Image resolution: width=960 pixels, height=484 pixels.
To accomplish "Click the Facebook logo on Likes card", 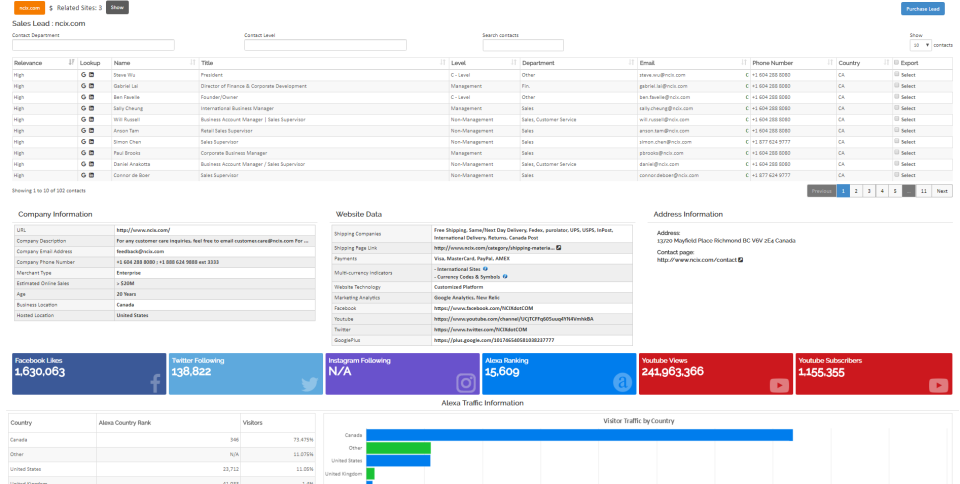I will pos(155,384).
